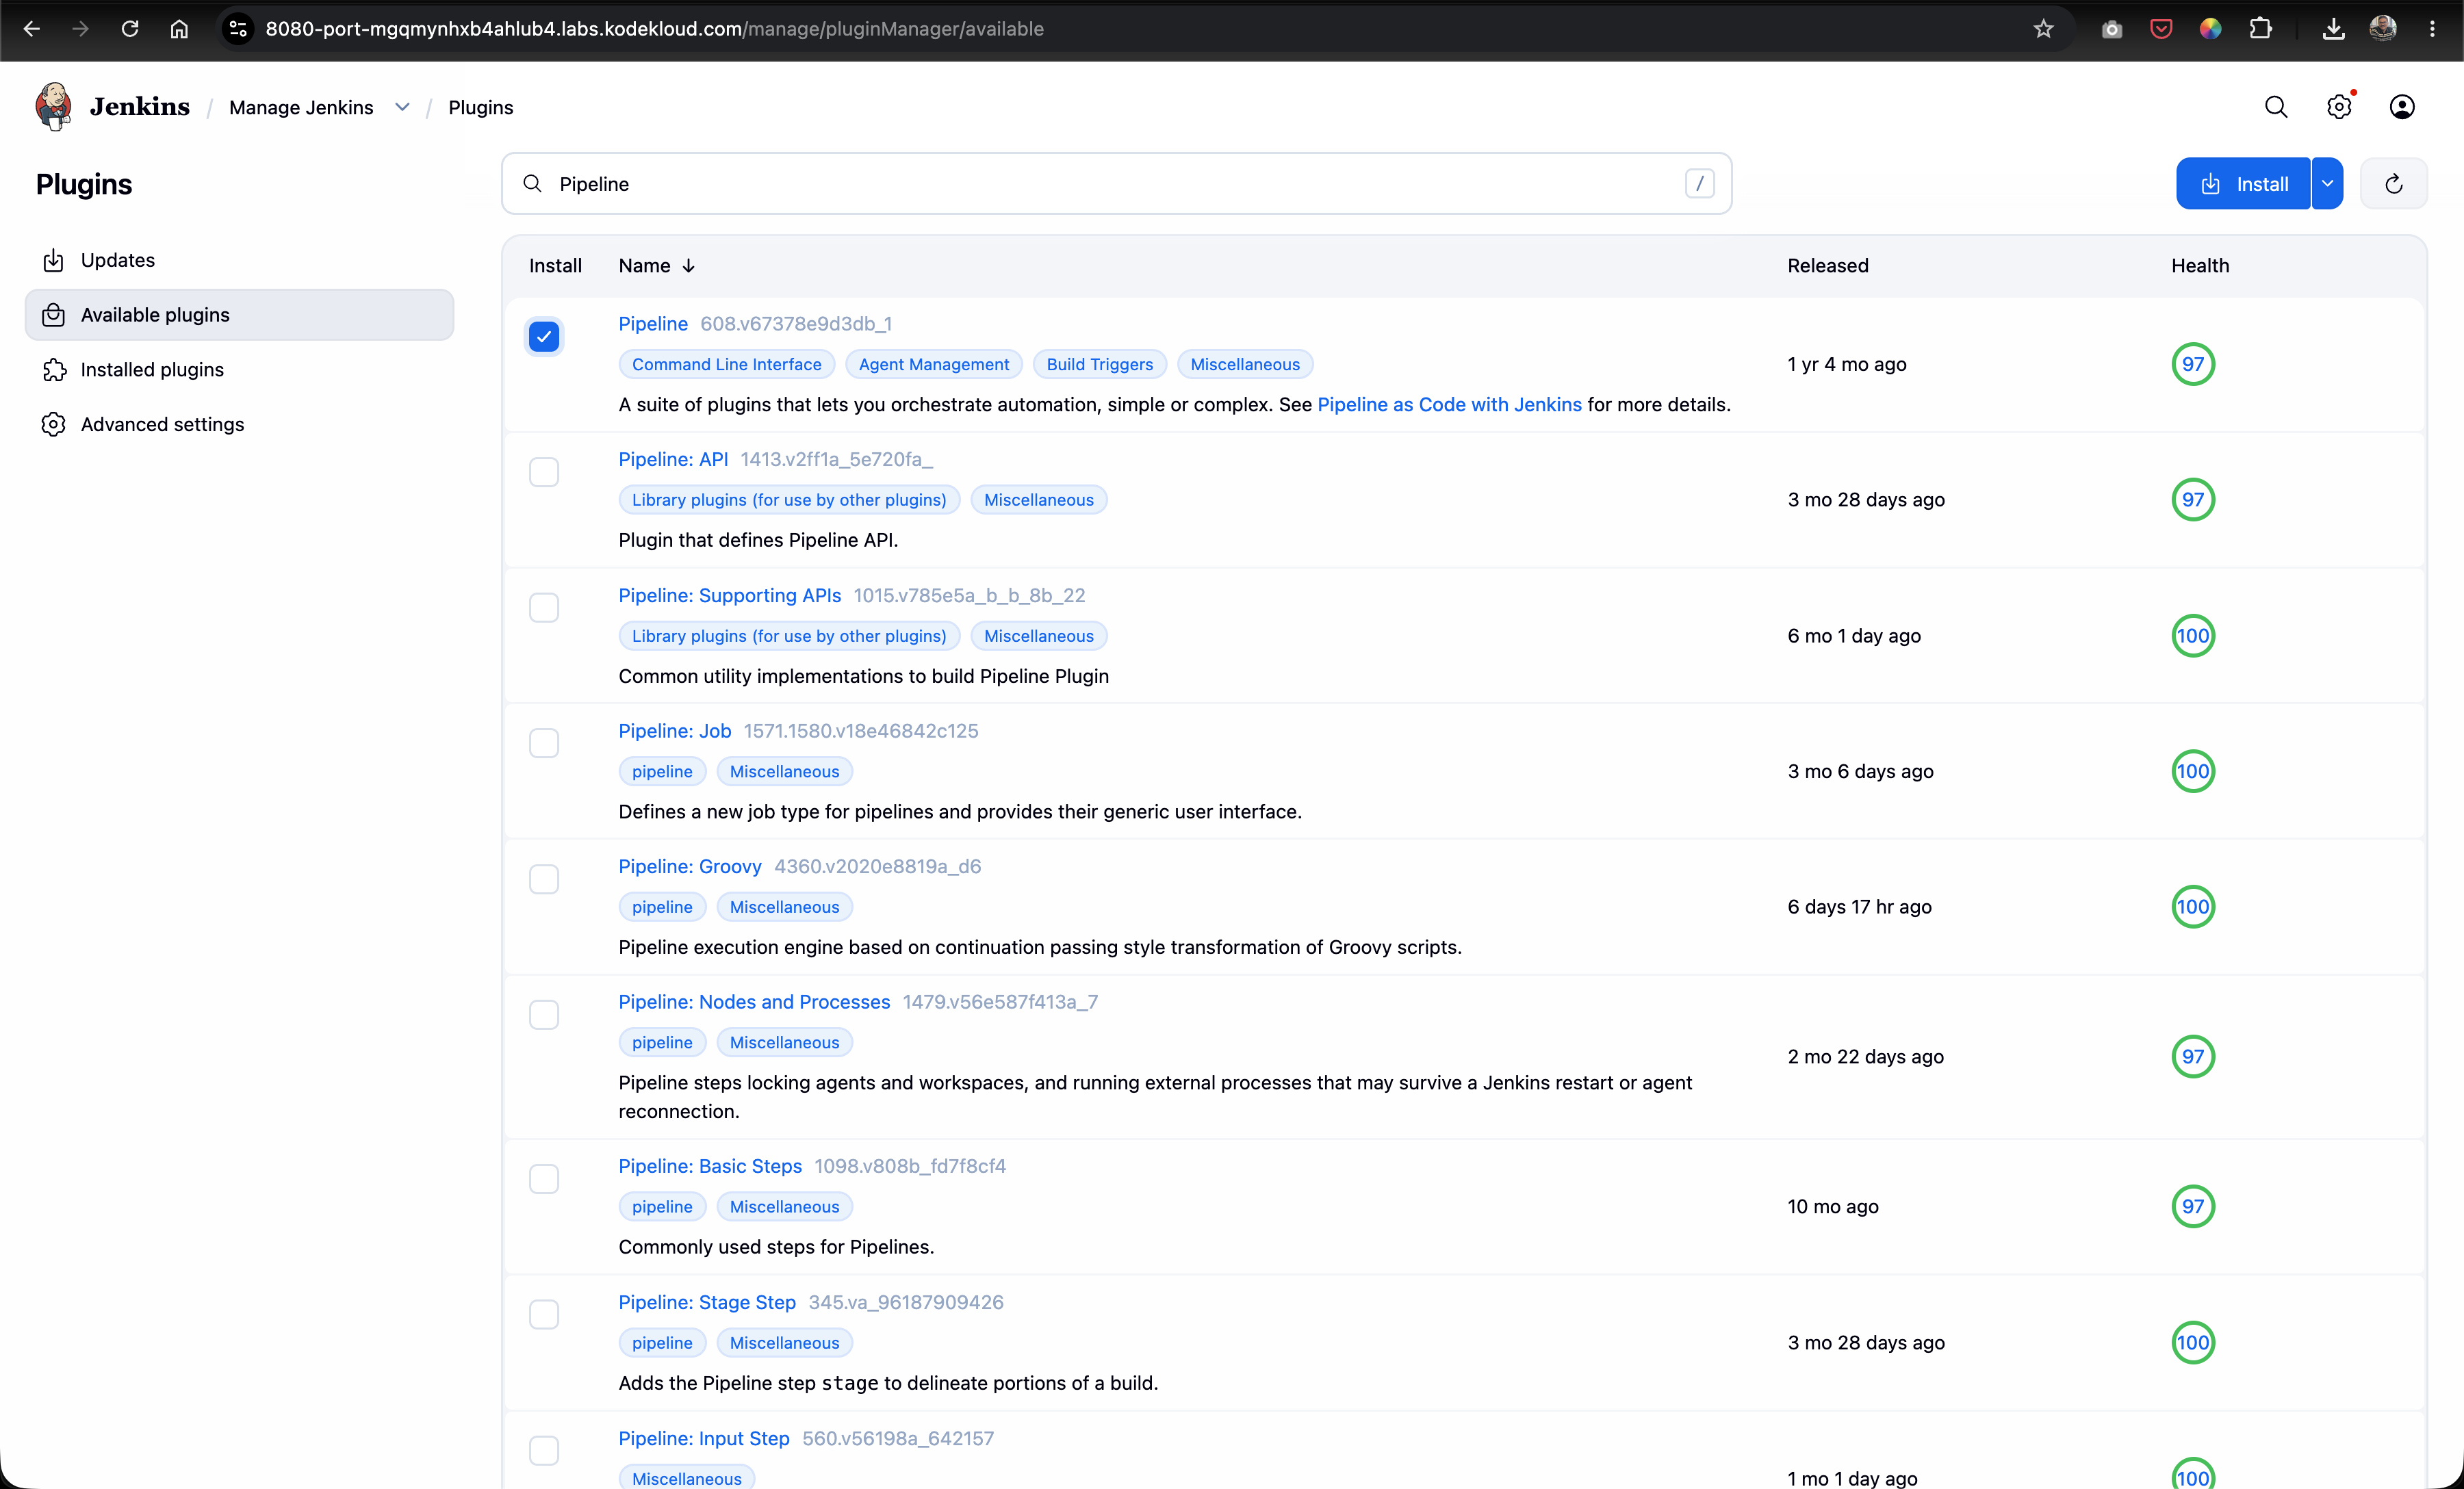Expand the Manage Jenkins breadcrumb chevron
Image resolution: width=2464 pixels, height=1489 pixels.
402,107
